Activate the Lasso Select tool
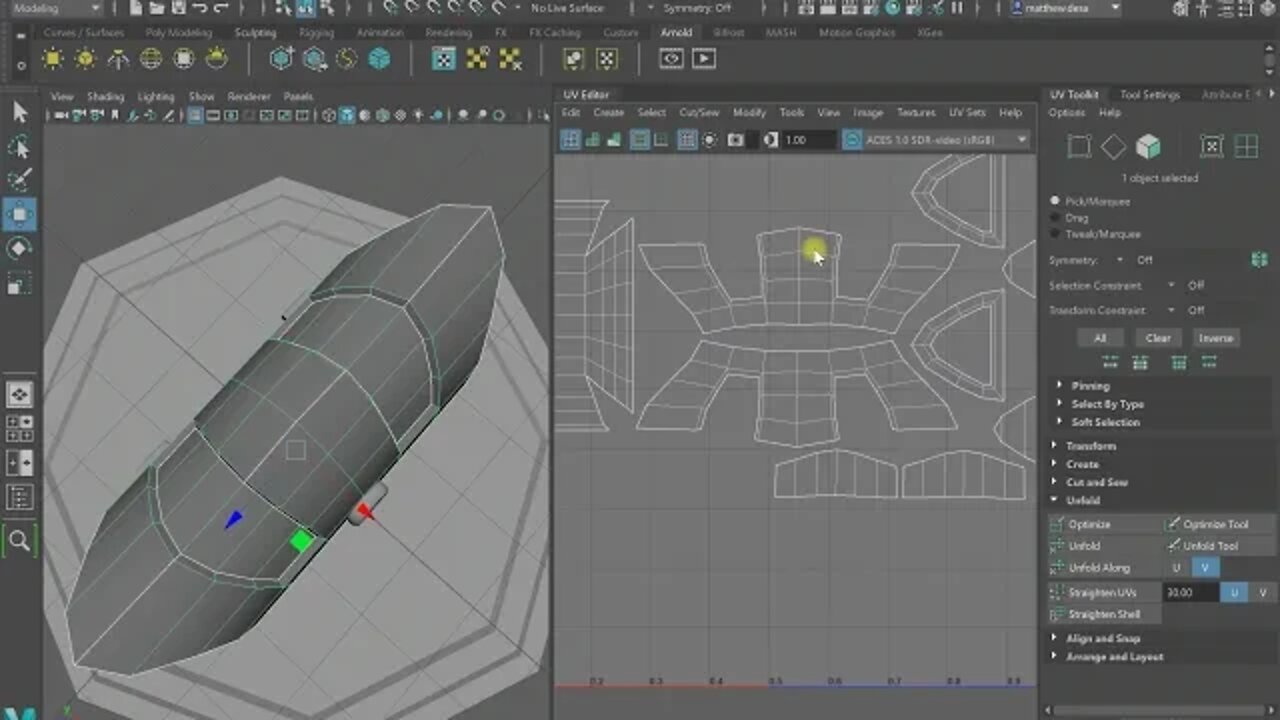Image resolution: width=1280 pixels, height=720 pixels. click(20, 148)
